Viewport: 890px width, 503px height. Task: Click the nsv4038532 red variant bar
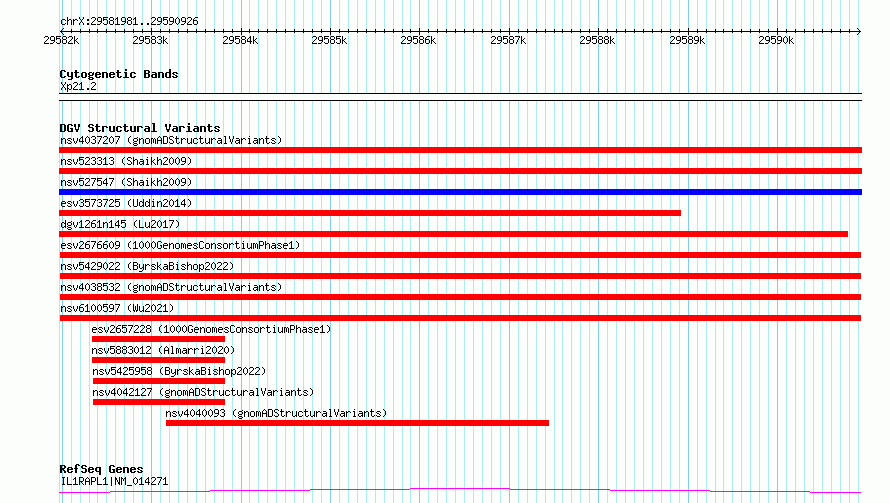[x=460, y=297]
